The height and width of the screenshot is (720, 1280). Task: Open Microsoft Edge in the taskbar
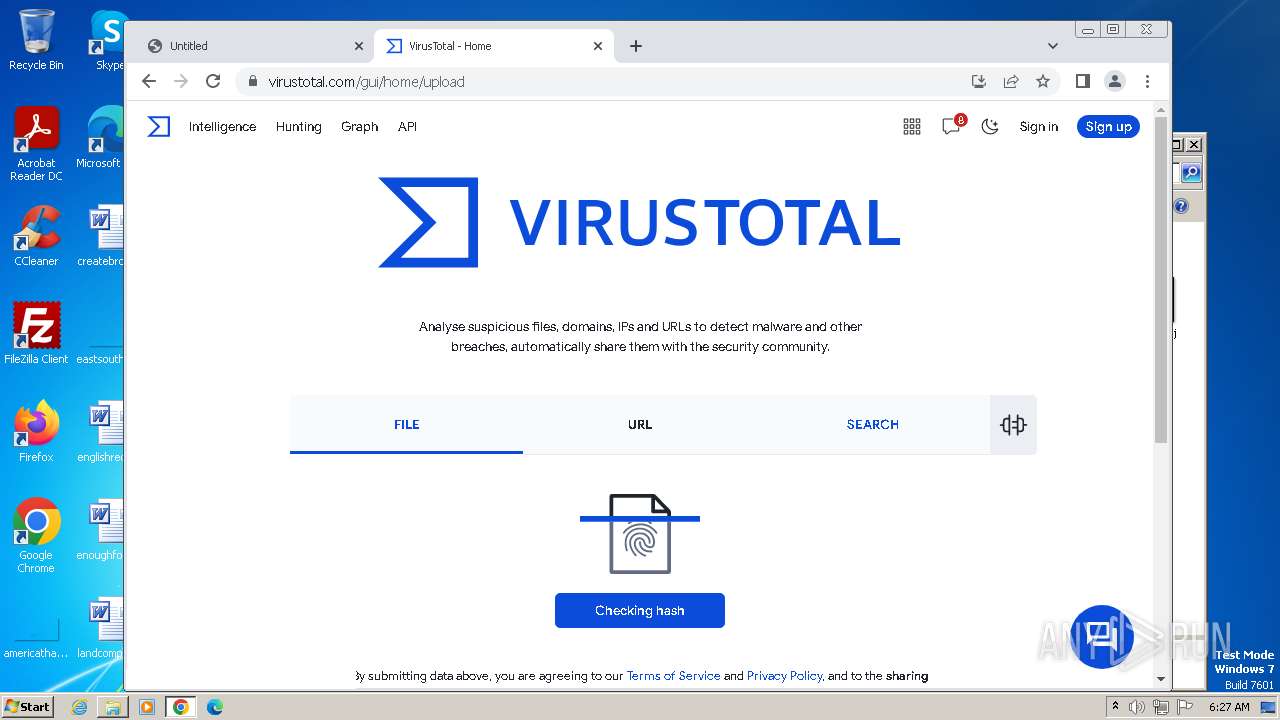pyautogui.click(x=214, y=707)
